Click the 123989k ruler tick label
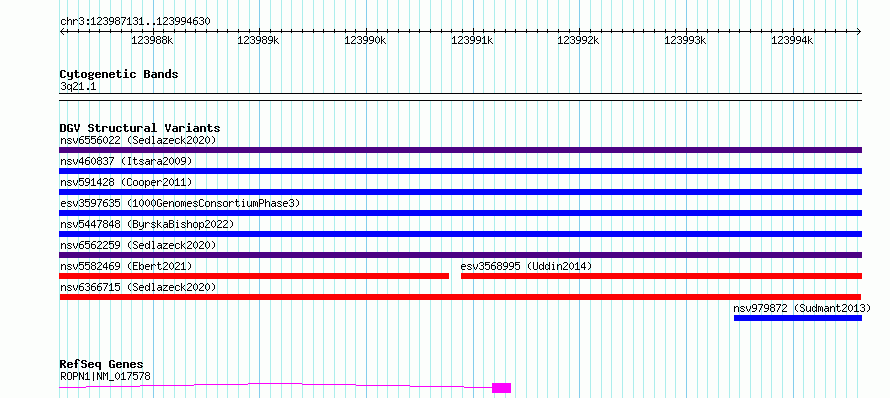The width and height of the screenshot is (890, 398). click(x=259, y=40)
